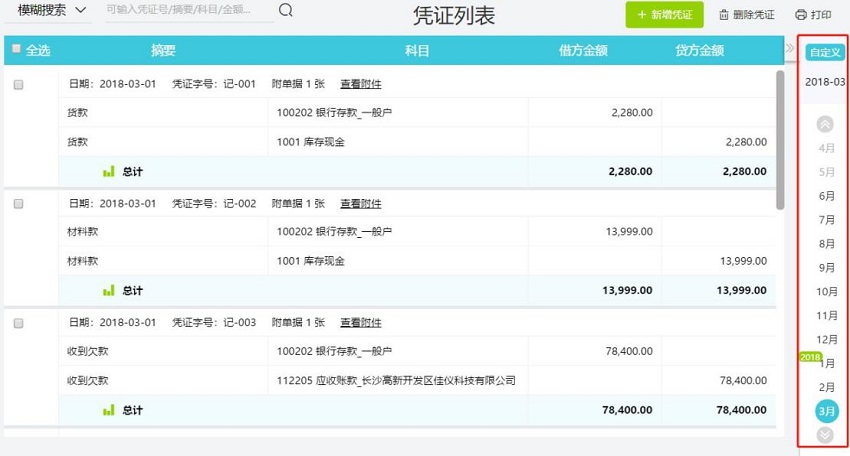This screenshot has height=456, width=850.
Task: Click the 新增凭证 button
Action: pos(664,15)
